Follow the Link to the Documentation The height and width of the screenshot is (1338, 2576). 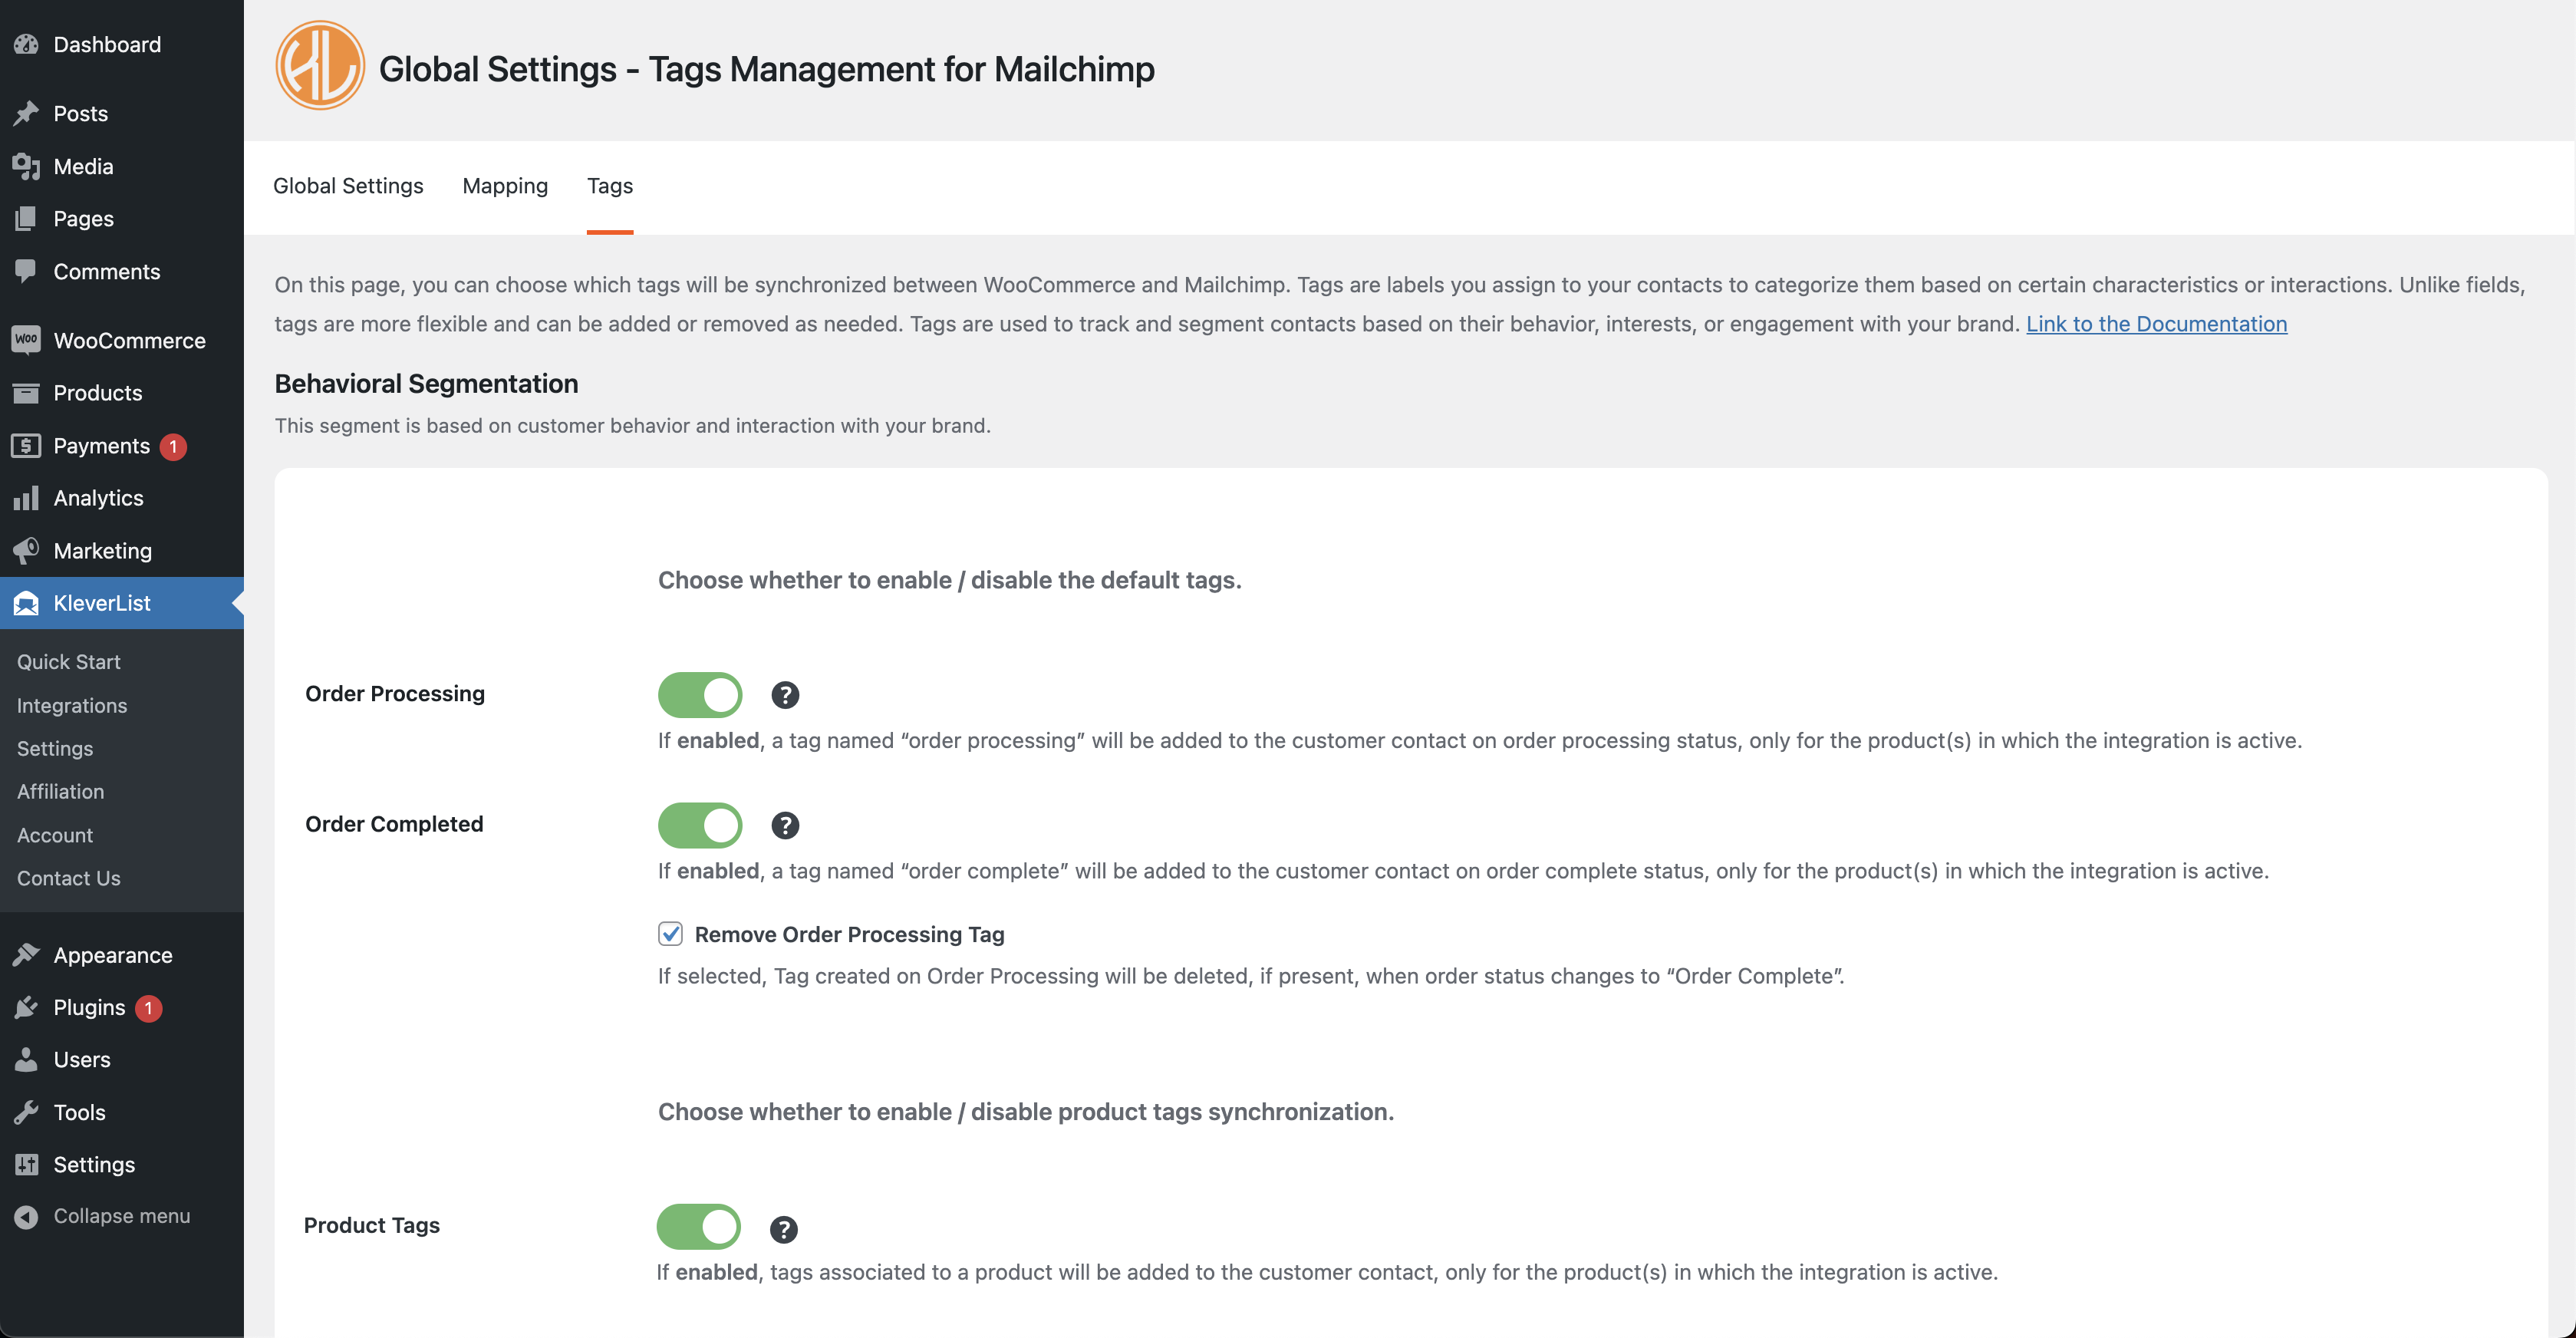[x=2156, y=324]
